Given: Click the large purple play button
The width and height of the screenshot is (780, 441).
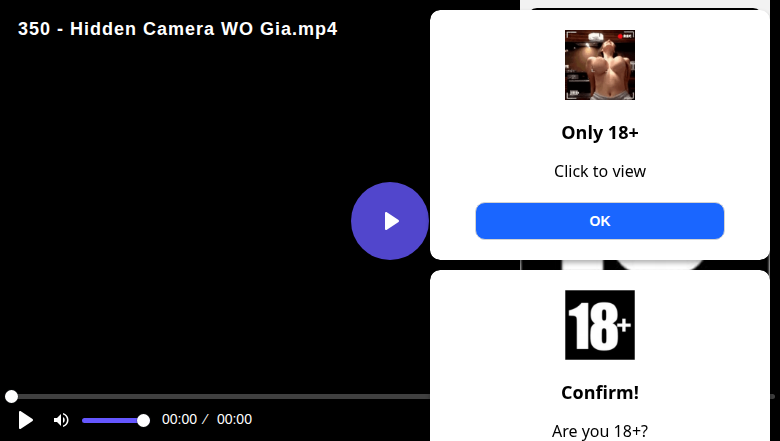Looking at the screenshot, I should tap(390, 221).
